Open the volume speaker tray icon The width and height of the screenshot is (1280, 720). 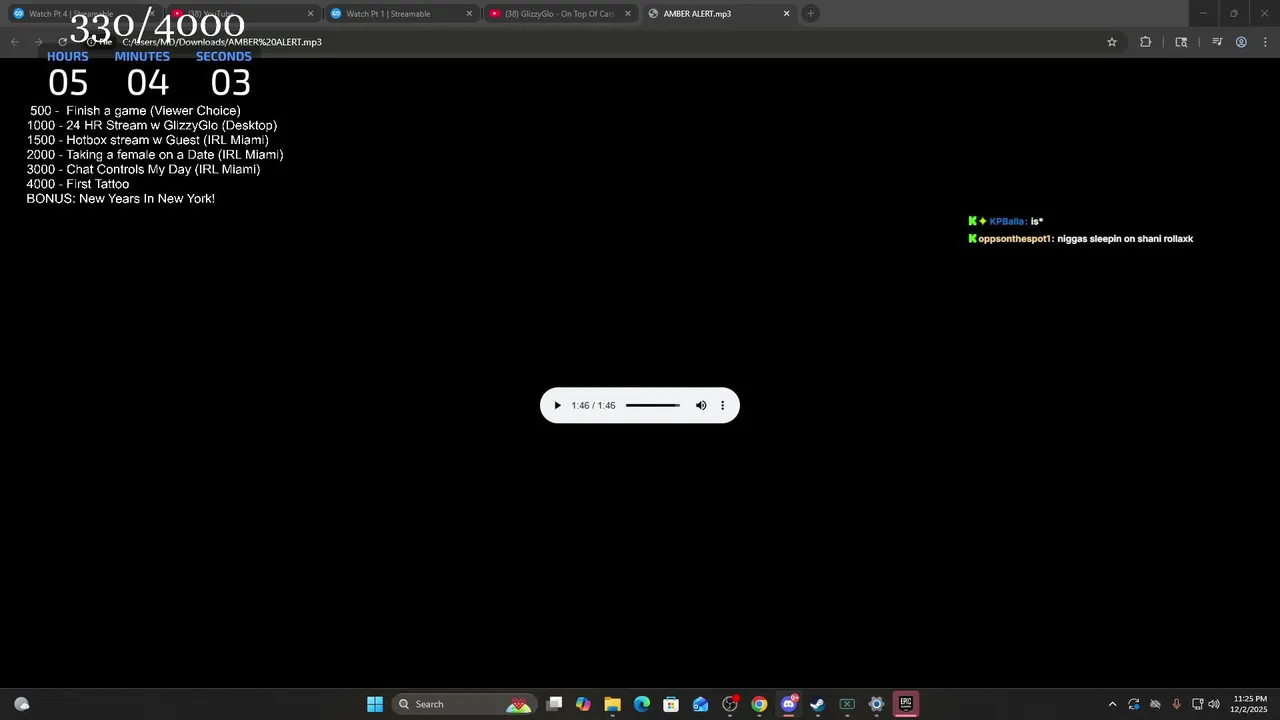point(1214,704)
